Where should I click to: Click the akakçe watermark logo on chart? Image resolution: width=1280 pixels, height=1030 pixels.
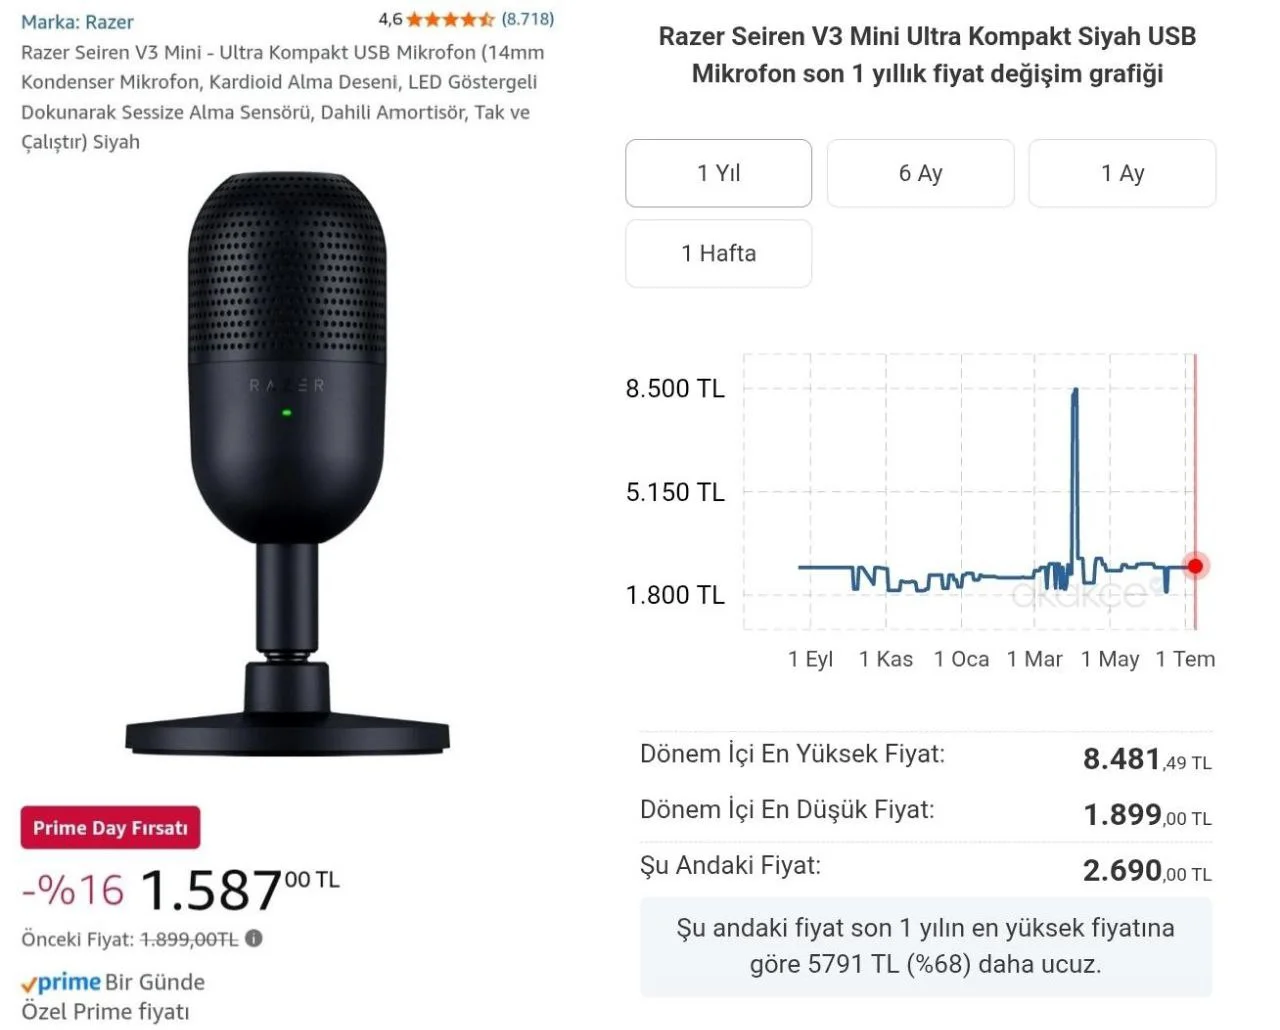click(1080, 594)
